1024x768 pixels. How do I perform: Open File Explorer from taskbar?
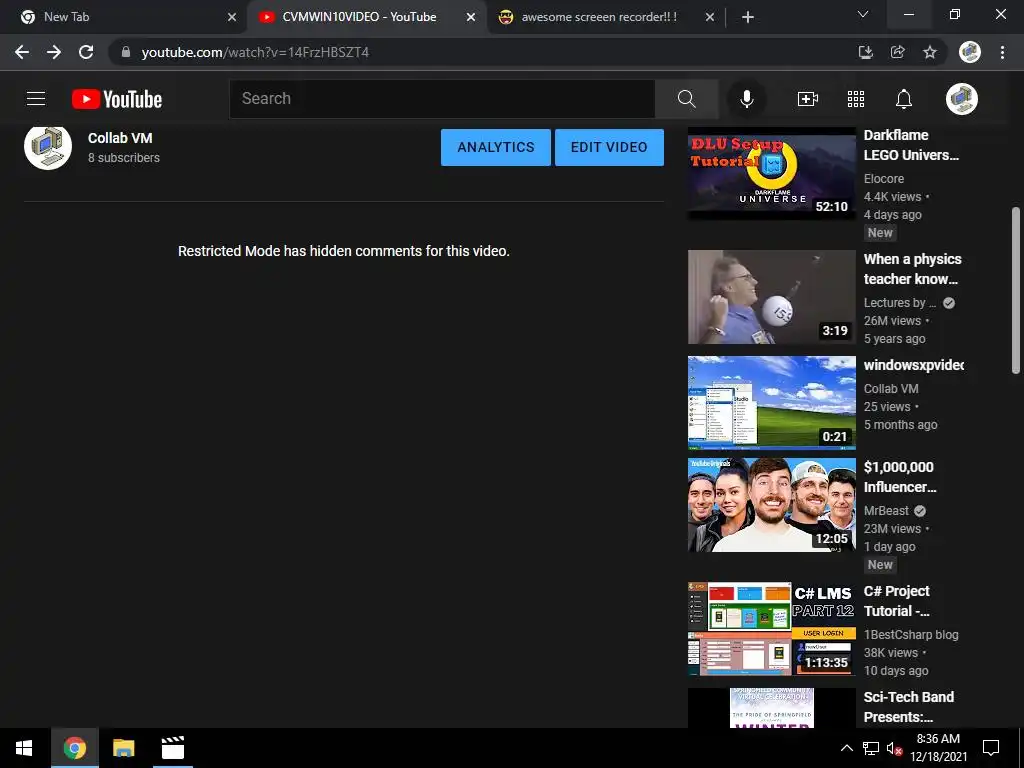[x=123, y=748]
